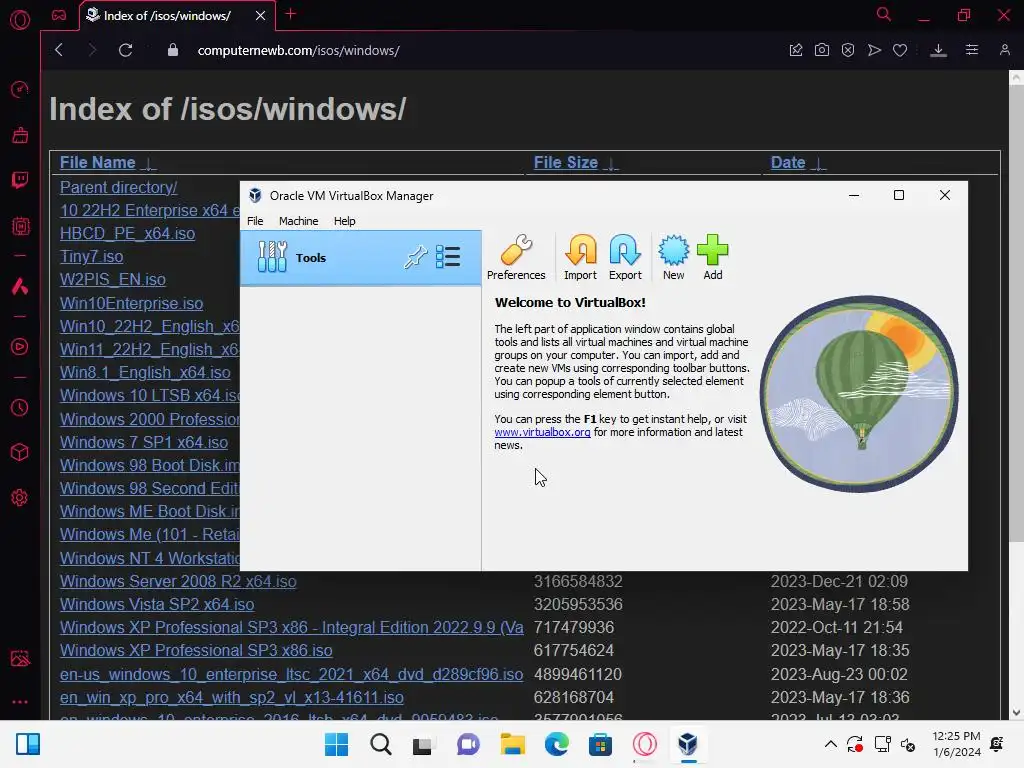
Task: Create a New virtual machine
Action: [673, 257]
